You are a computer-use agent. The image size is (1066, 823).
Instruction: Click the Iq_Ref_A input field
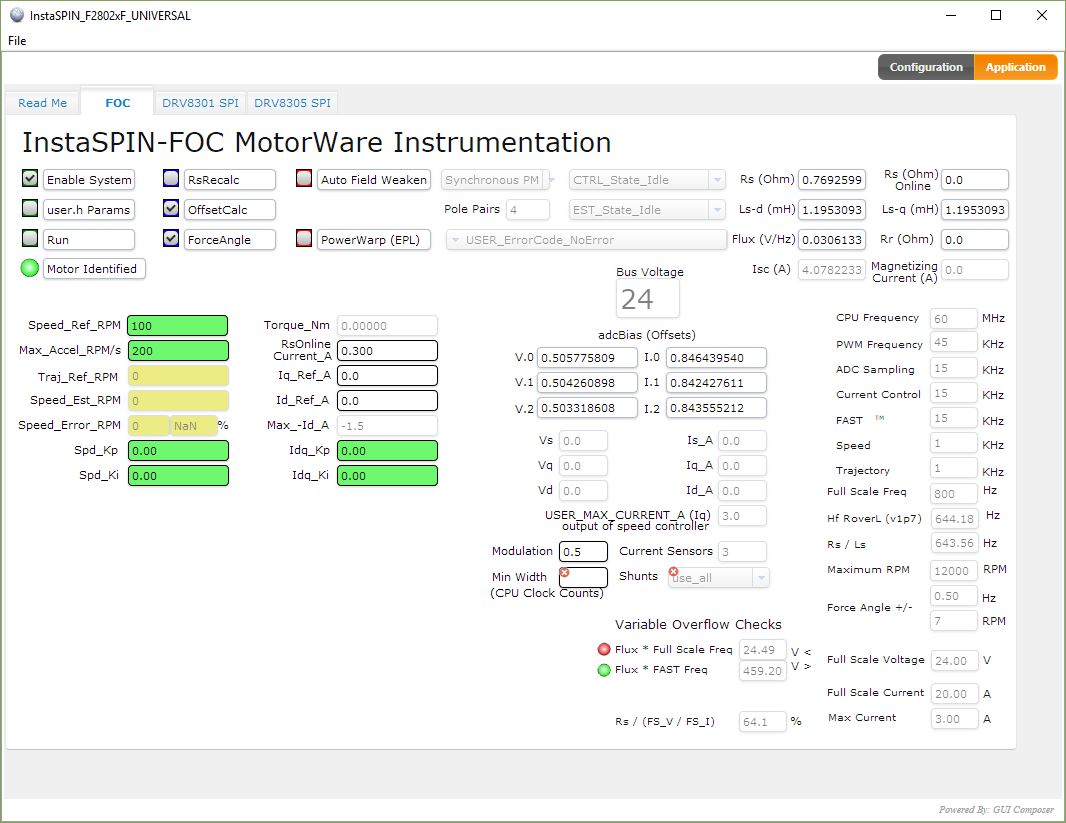388,376
